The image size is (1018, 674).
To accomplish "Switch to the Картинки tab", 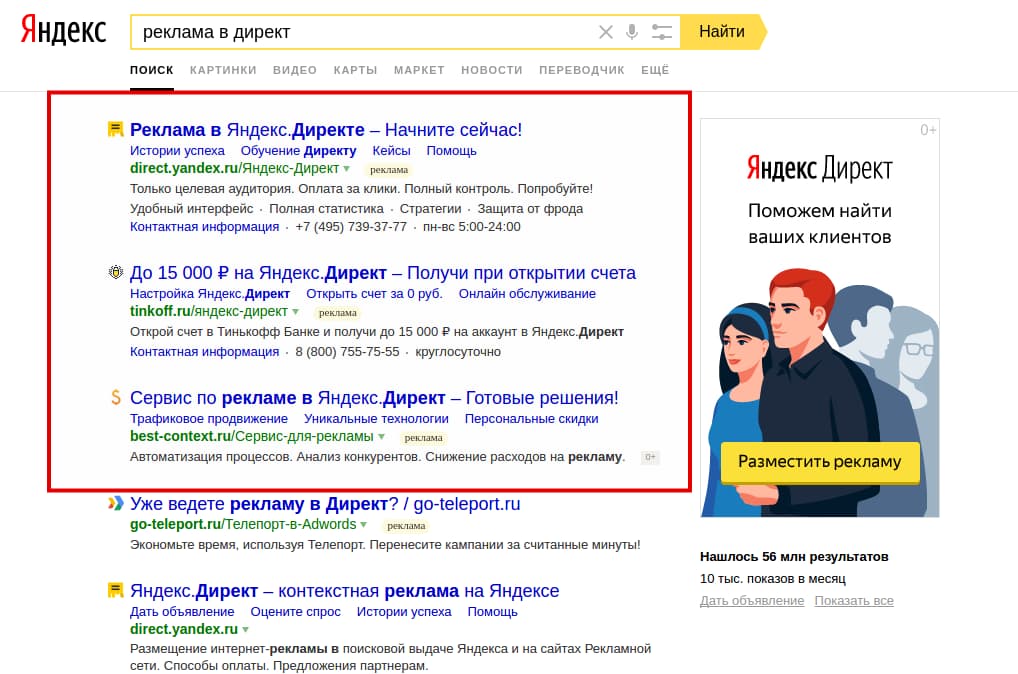I will click(x=222, y=70).
